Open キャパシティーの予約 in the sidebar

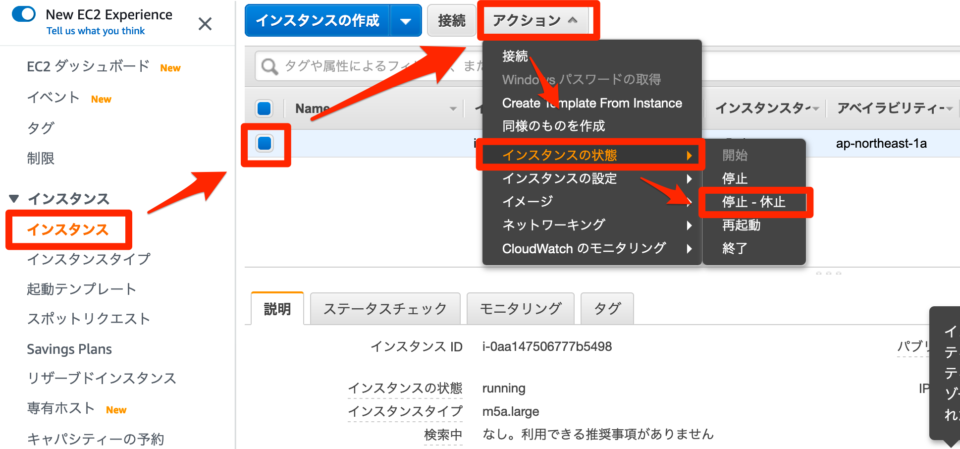(96, 439)
